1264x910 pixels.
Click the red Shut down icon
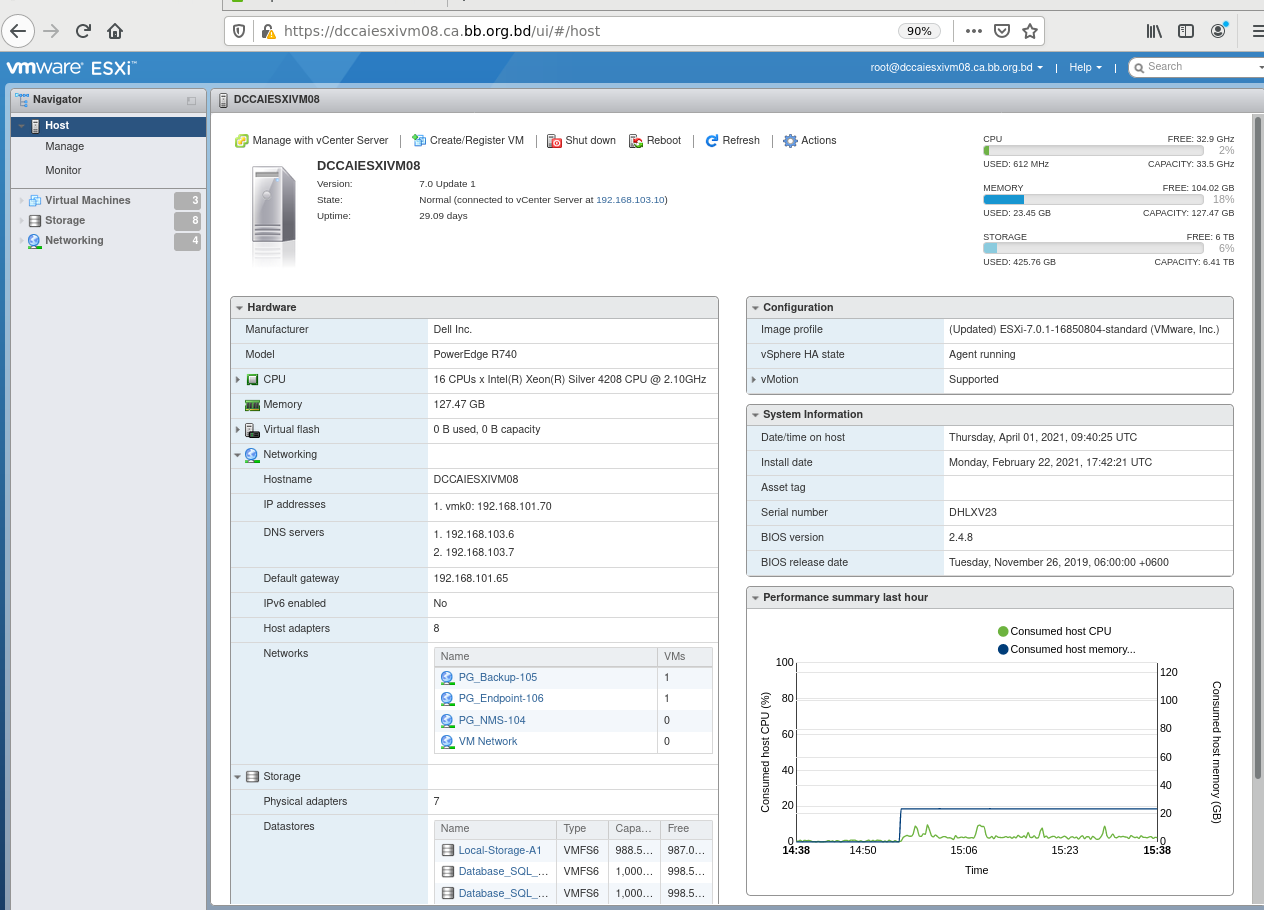[x=555, y=141]
